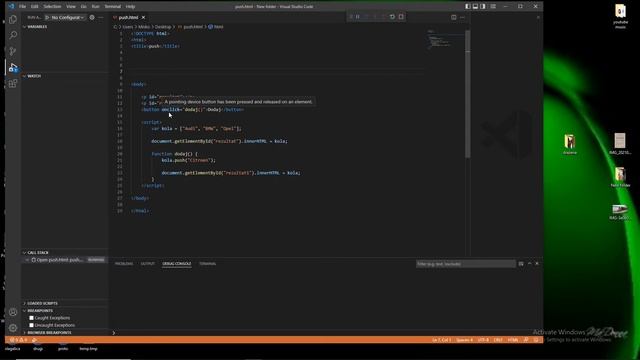The image size is (640, 360).
Task: Toggle secondary sidebar visibility in title bar
Action: point(483,7)
